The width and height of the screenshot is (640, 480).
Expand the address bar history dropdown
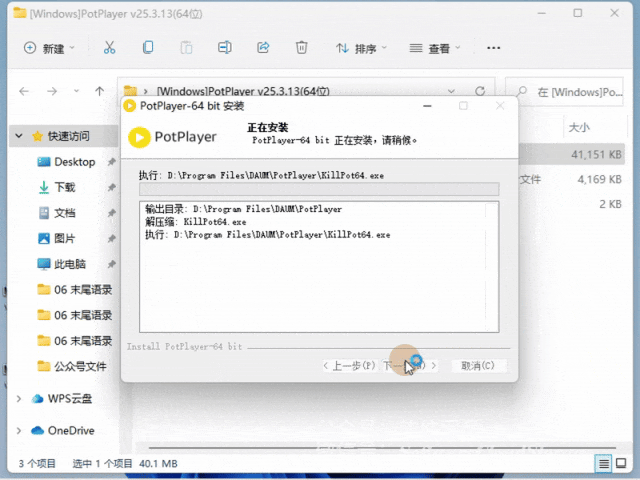click(x=451, y=91)
